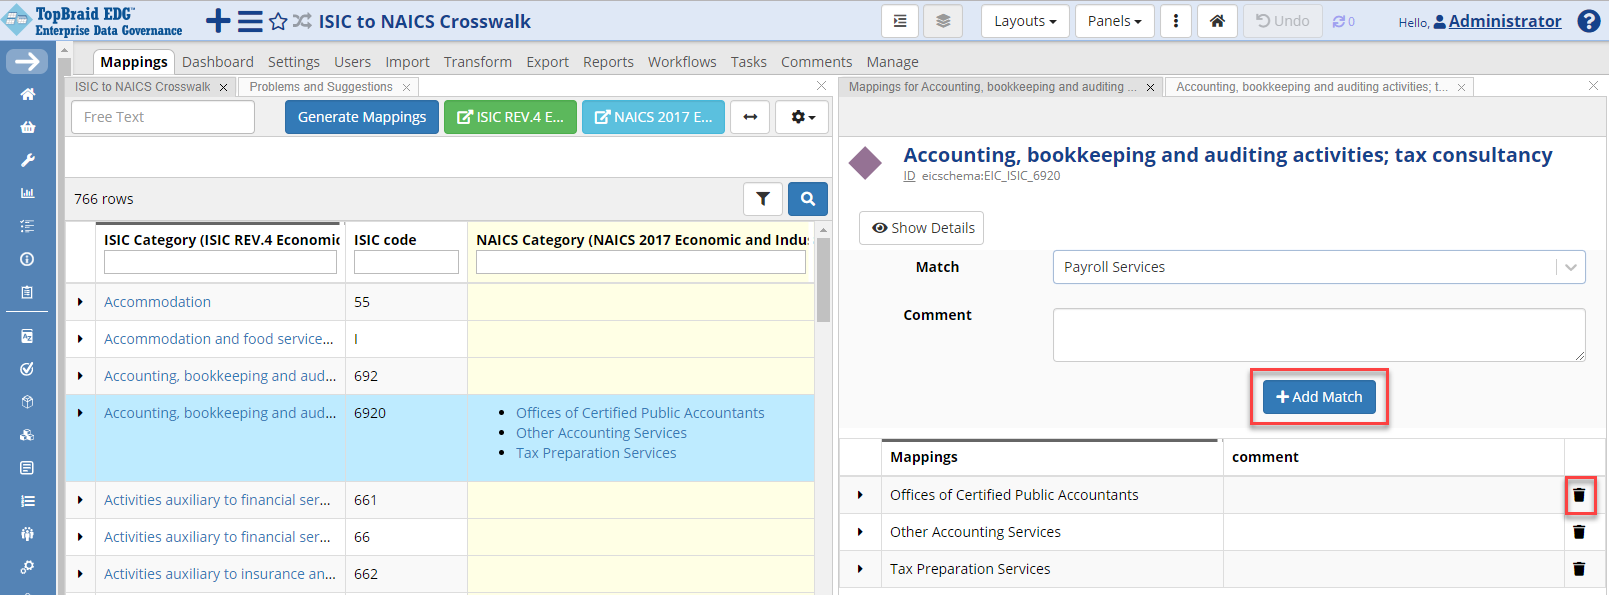Expand the Accommodation row
The width and height of the screenshot is (1609, 595).
point(80,302)
